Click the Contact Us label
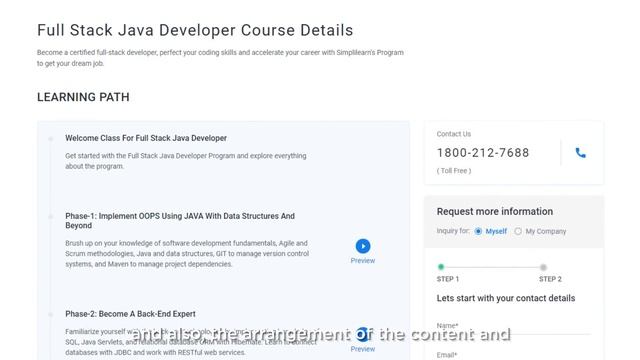The image size is (640, 360). click(x=453, y=134)
